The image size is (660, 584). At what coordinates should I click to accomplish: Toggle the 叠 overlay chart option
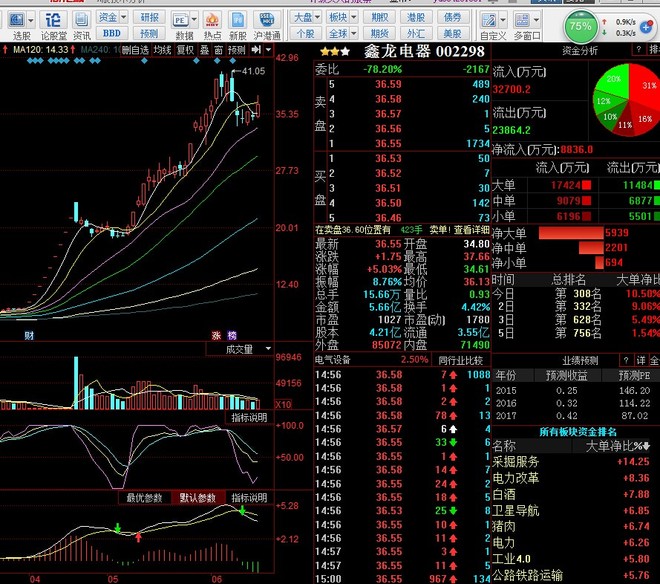point(205,50)
